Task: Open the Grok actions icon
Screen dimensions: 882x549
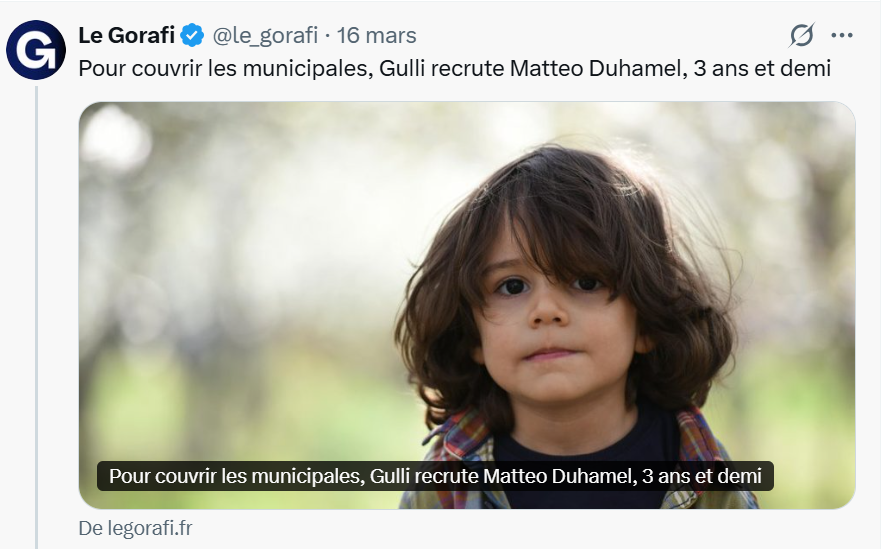Action: [801, 36]
